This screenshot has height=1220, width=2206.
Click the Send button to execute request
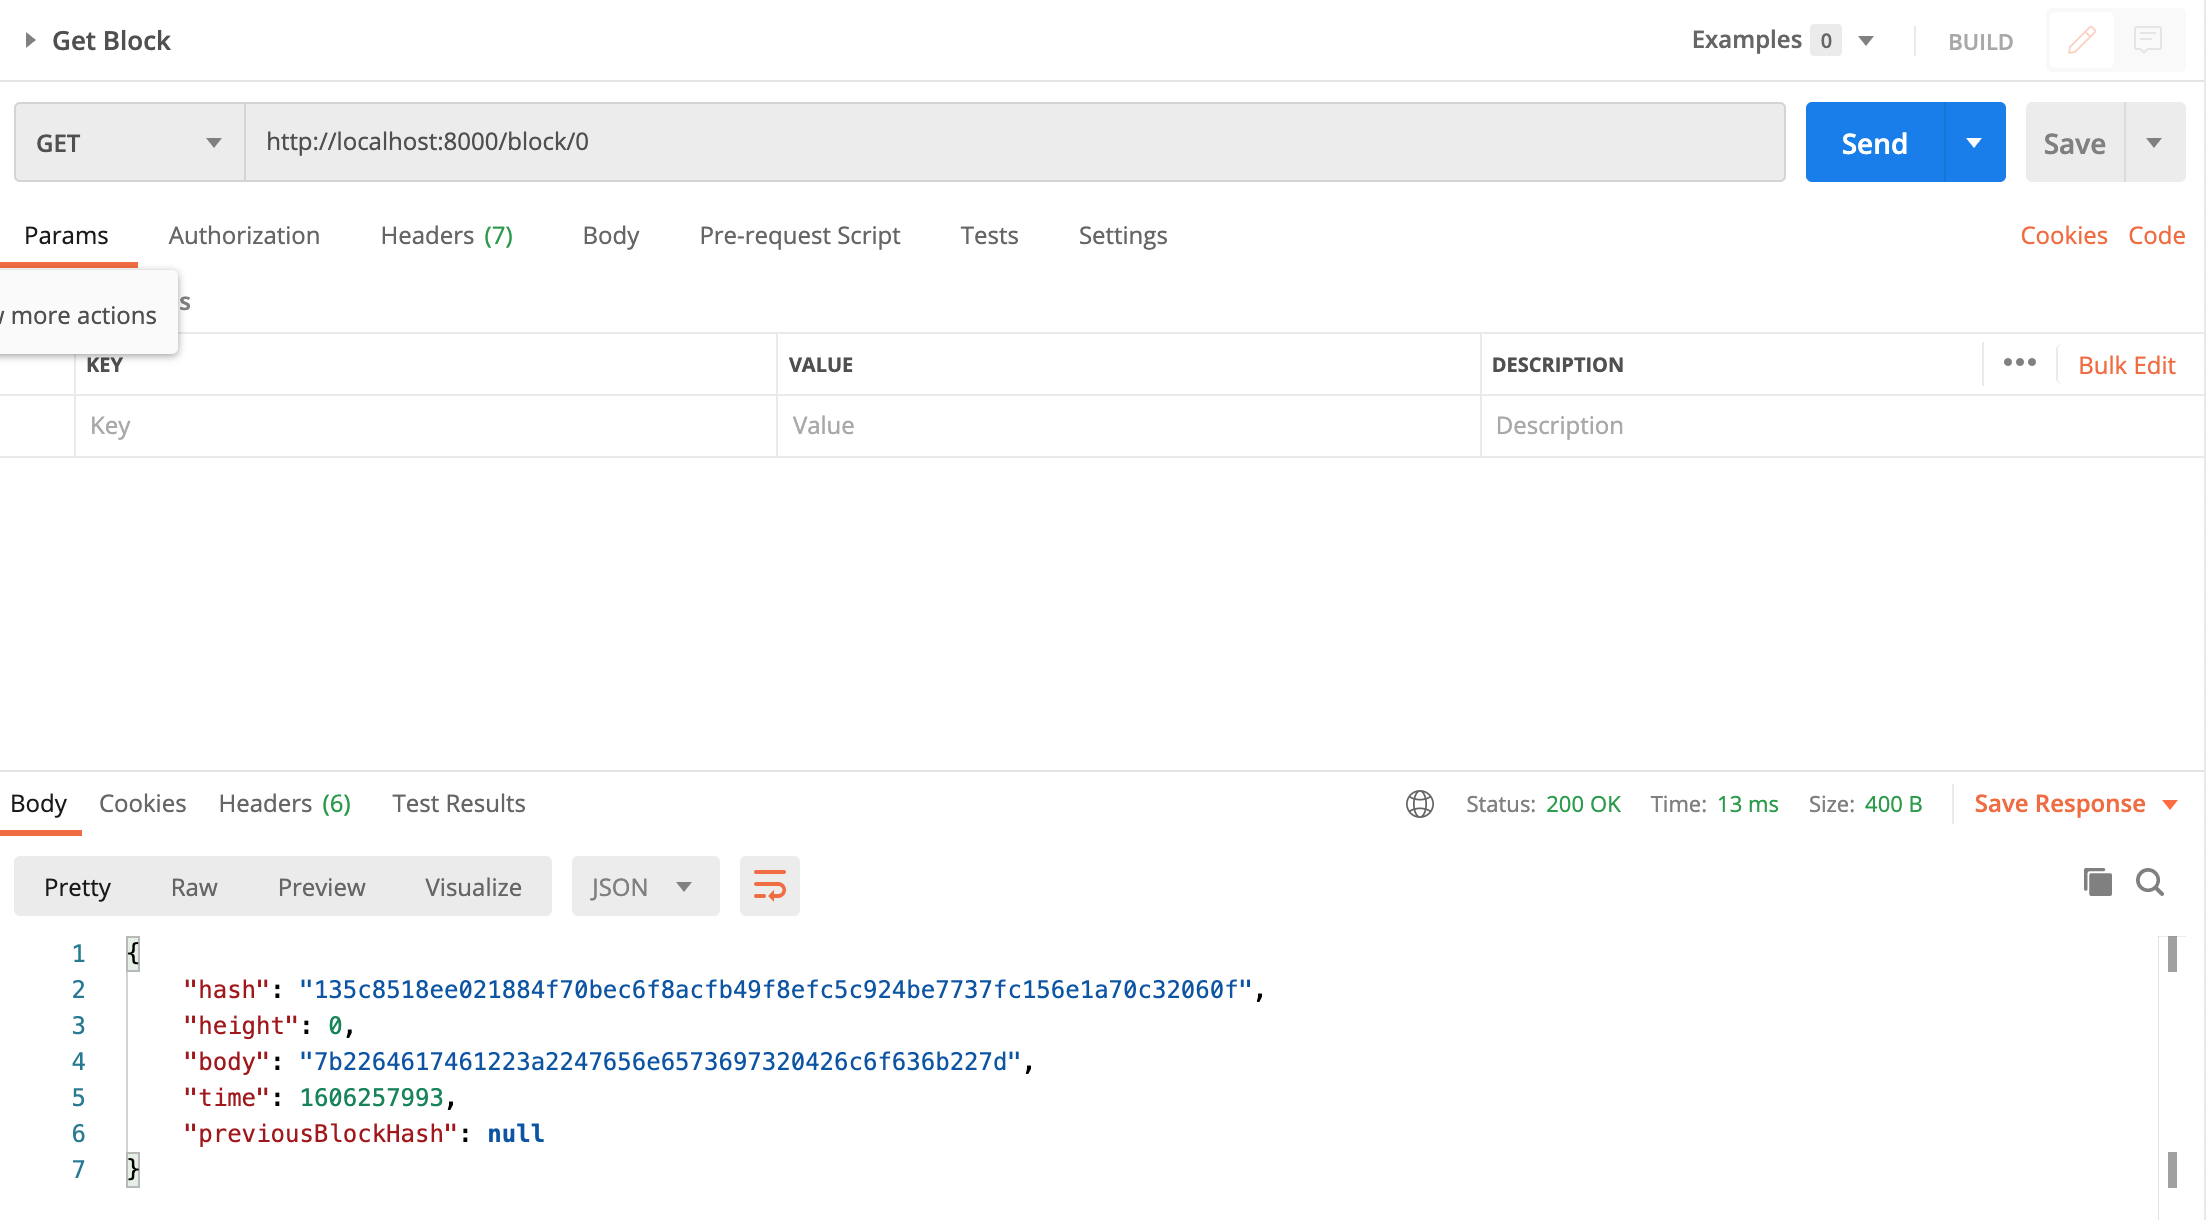pos(1874,141)
